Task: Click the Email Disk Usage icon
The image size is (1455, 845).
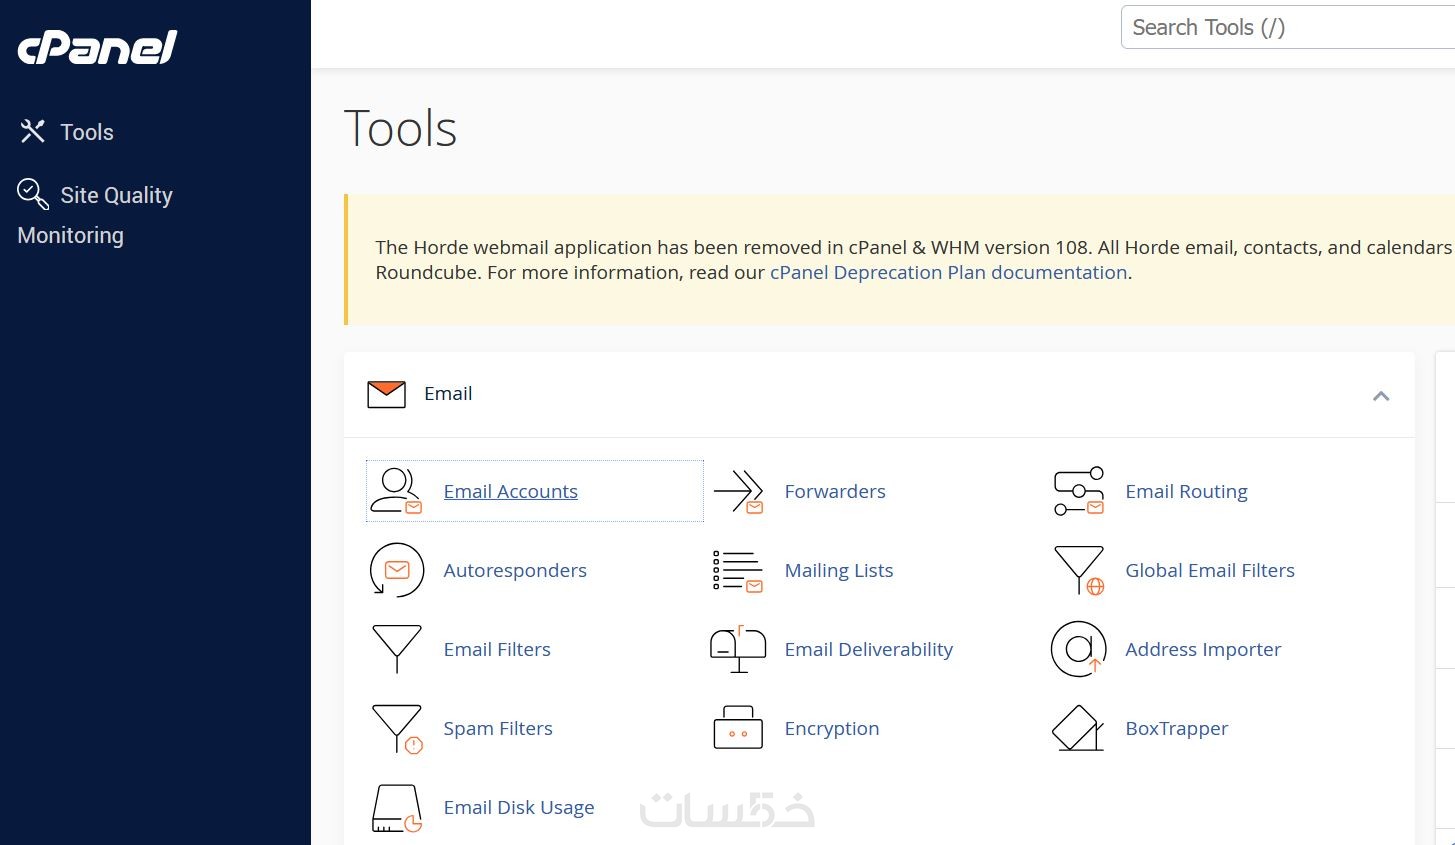Action: [x=396, y=808]
